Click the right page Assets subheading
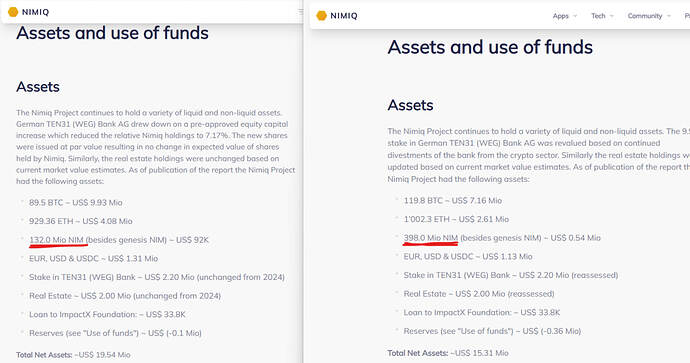Viewport: 690px width, 363px height. pos(410,105)
